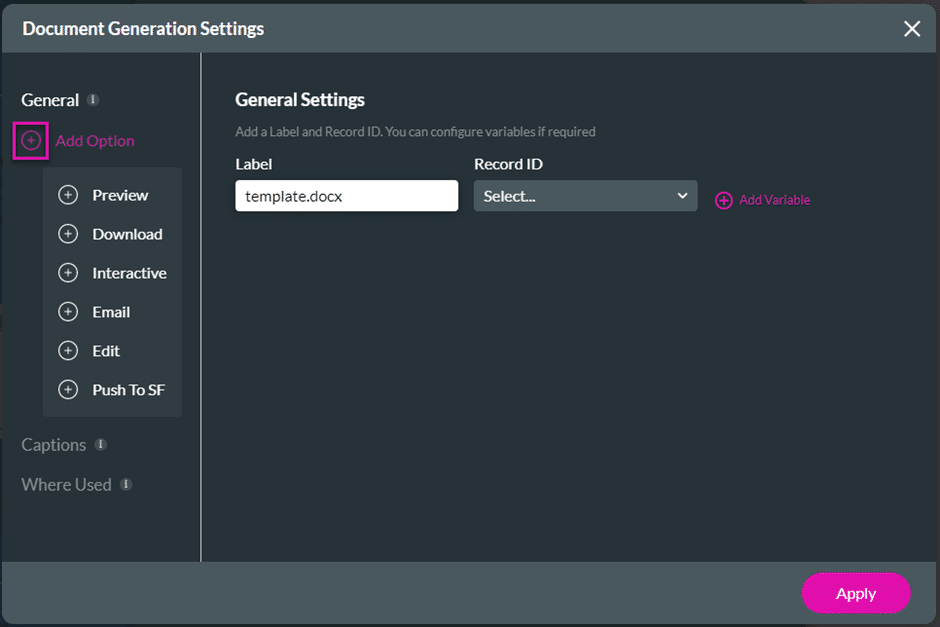Click the Add Variable plus icon
940x627 pixels.
(724, 200)
